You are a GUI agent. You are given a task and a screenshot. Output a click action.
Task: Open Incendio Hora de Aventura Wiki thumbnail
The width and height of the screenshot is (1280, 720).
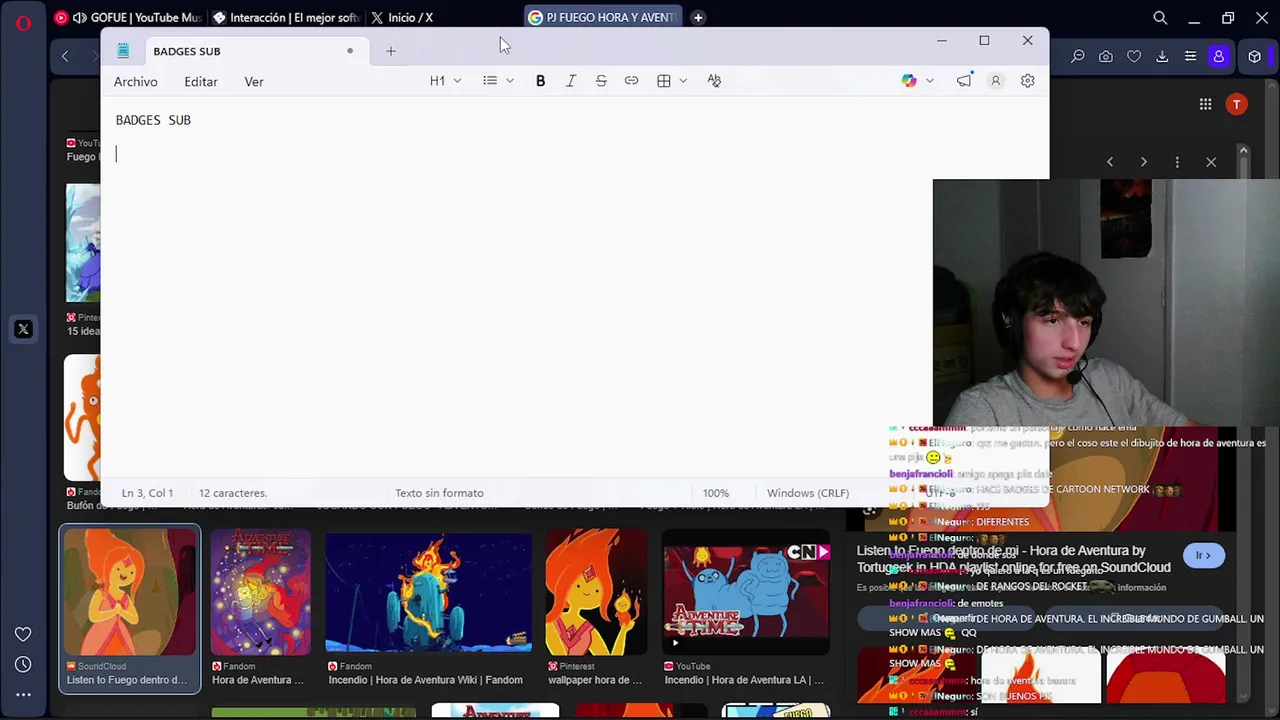coord(428,592)
